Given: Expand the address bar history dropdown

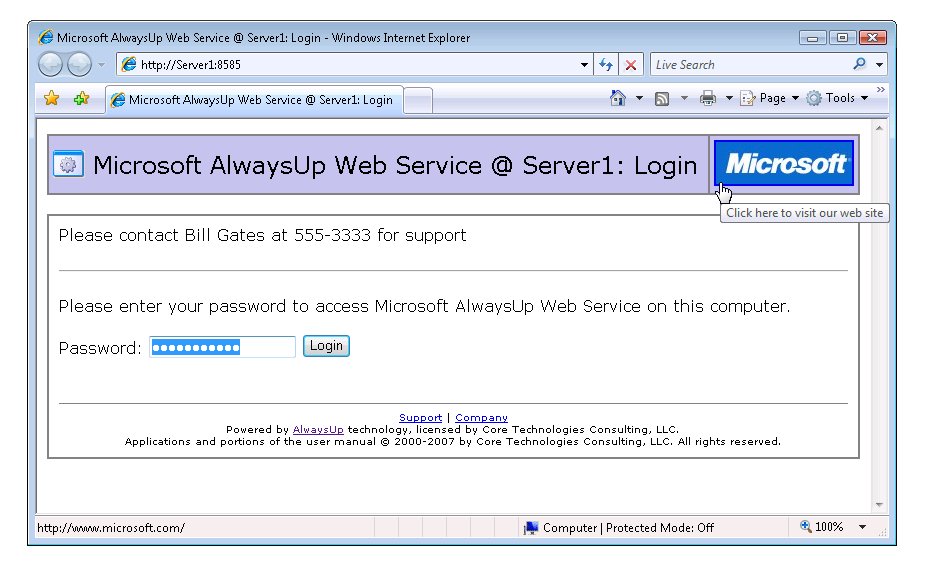Looking at the screenshot, I should 584,65.
